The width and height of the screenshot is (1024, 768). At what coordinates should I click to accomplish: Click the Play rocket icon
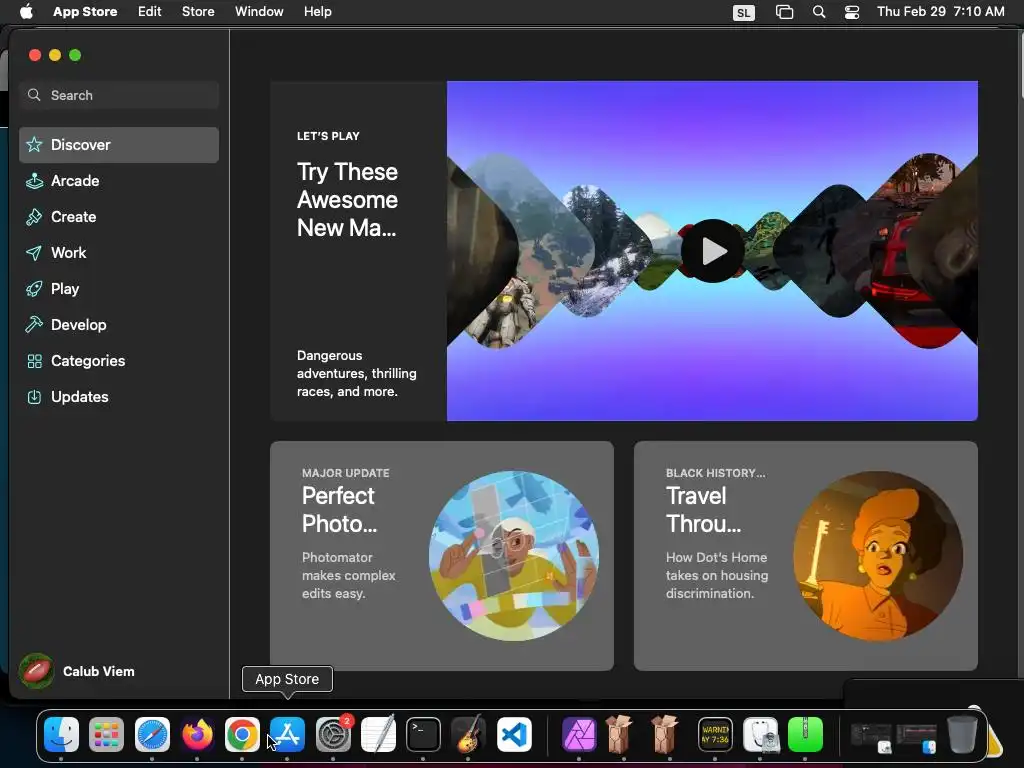tap(34, 289)
